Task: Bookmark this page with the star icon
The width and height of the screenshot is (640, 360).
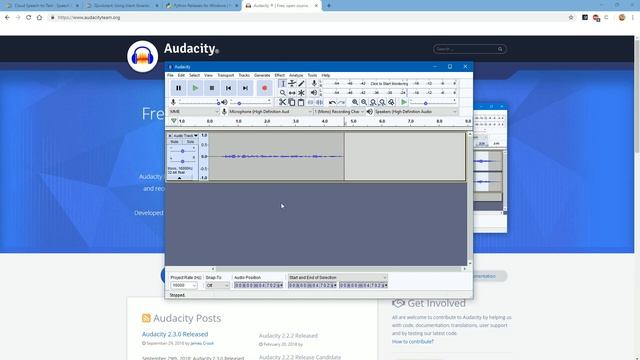Action: [x=571, y=18]
